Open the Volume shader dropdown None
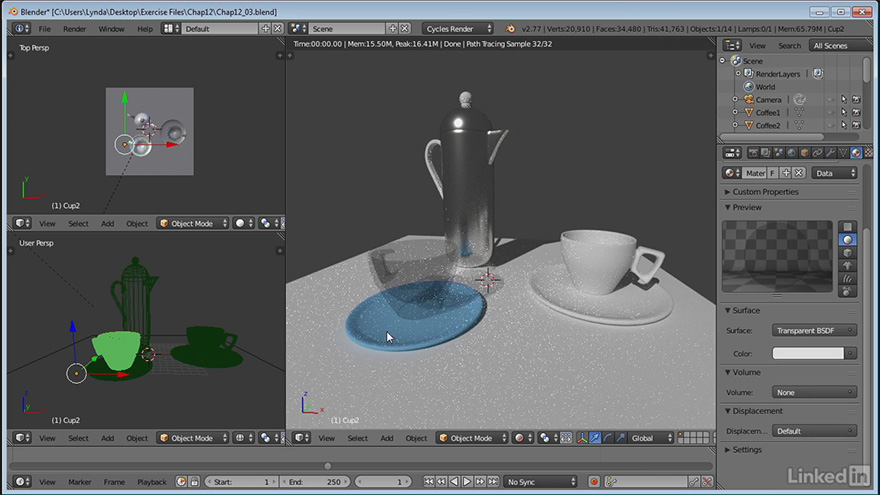Viewport: 880px width, 495px height. click(x=814, y=392)
